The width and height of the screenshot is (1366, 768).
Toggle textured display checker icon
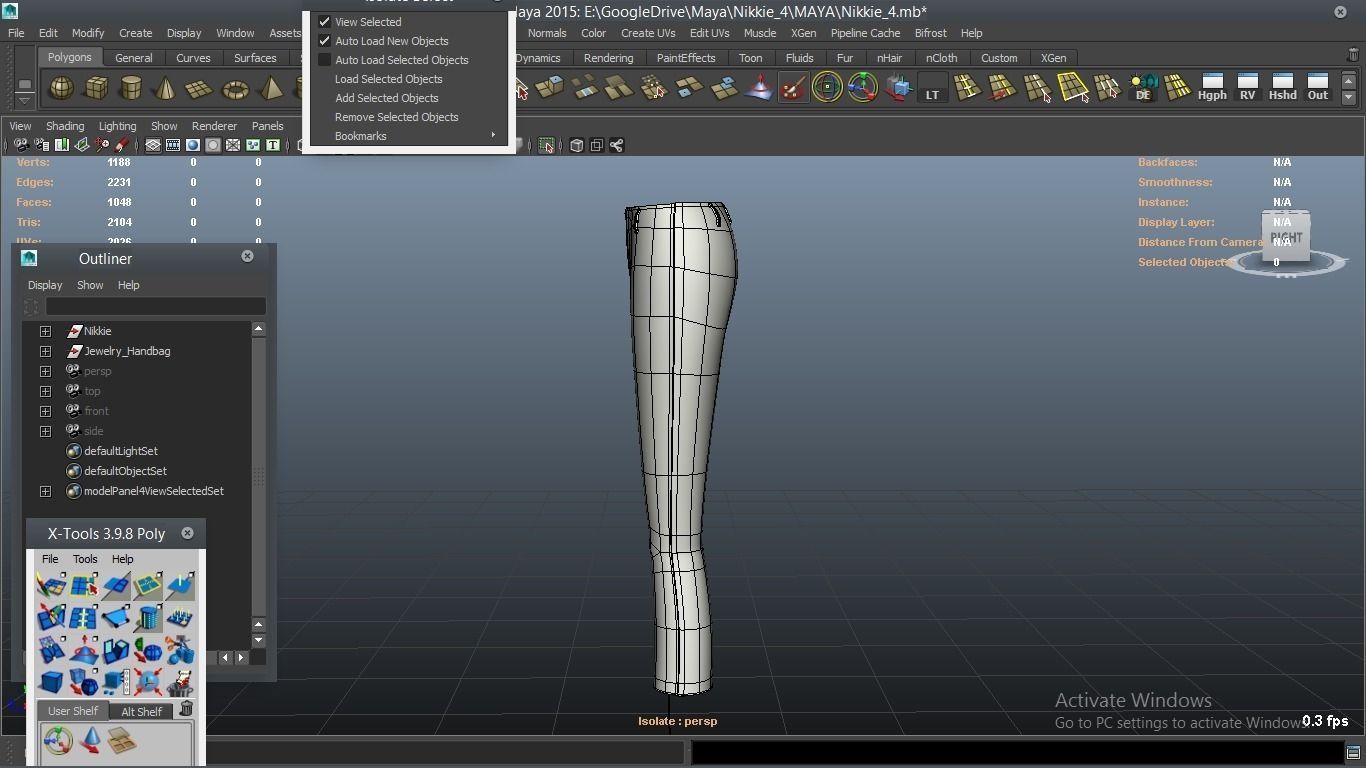click(x=233, y=145)
